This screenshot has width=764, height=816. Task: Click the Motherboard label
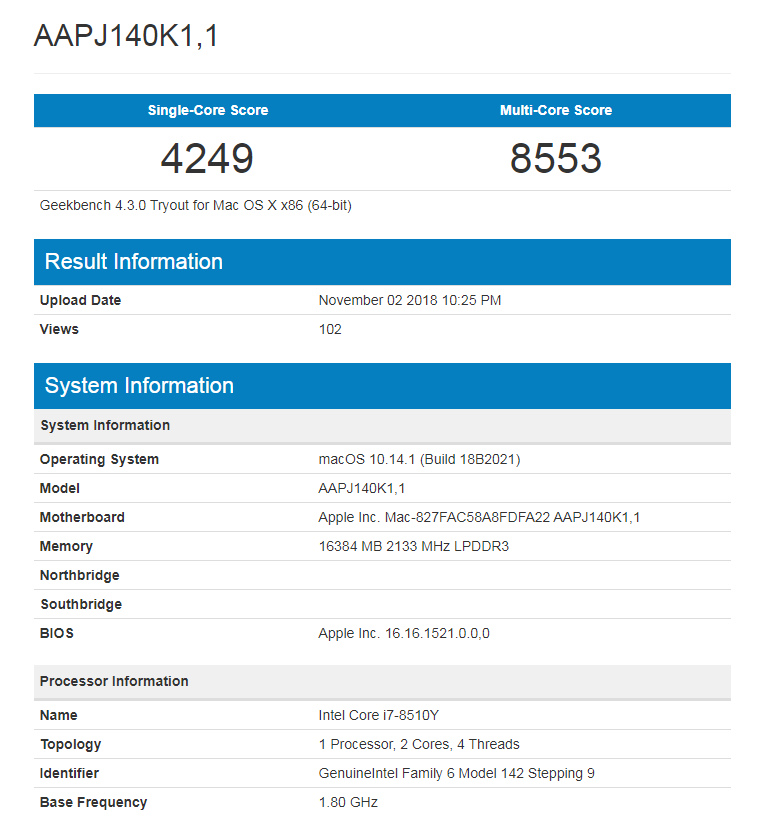pos(82,517)
